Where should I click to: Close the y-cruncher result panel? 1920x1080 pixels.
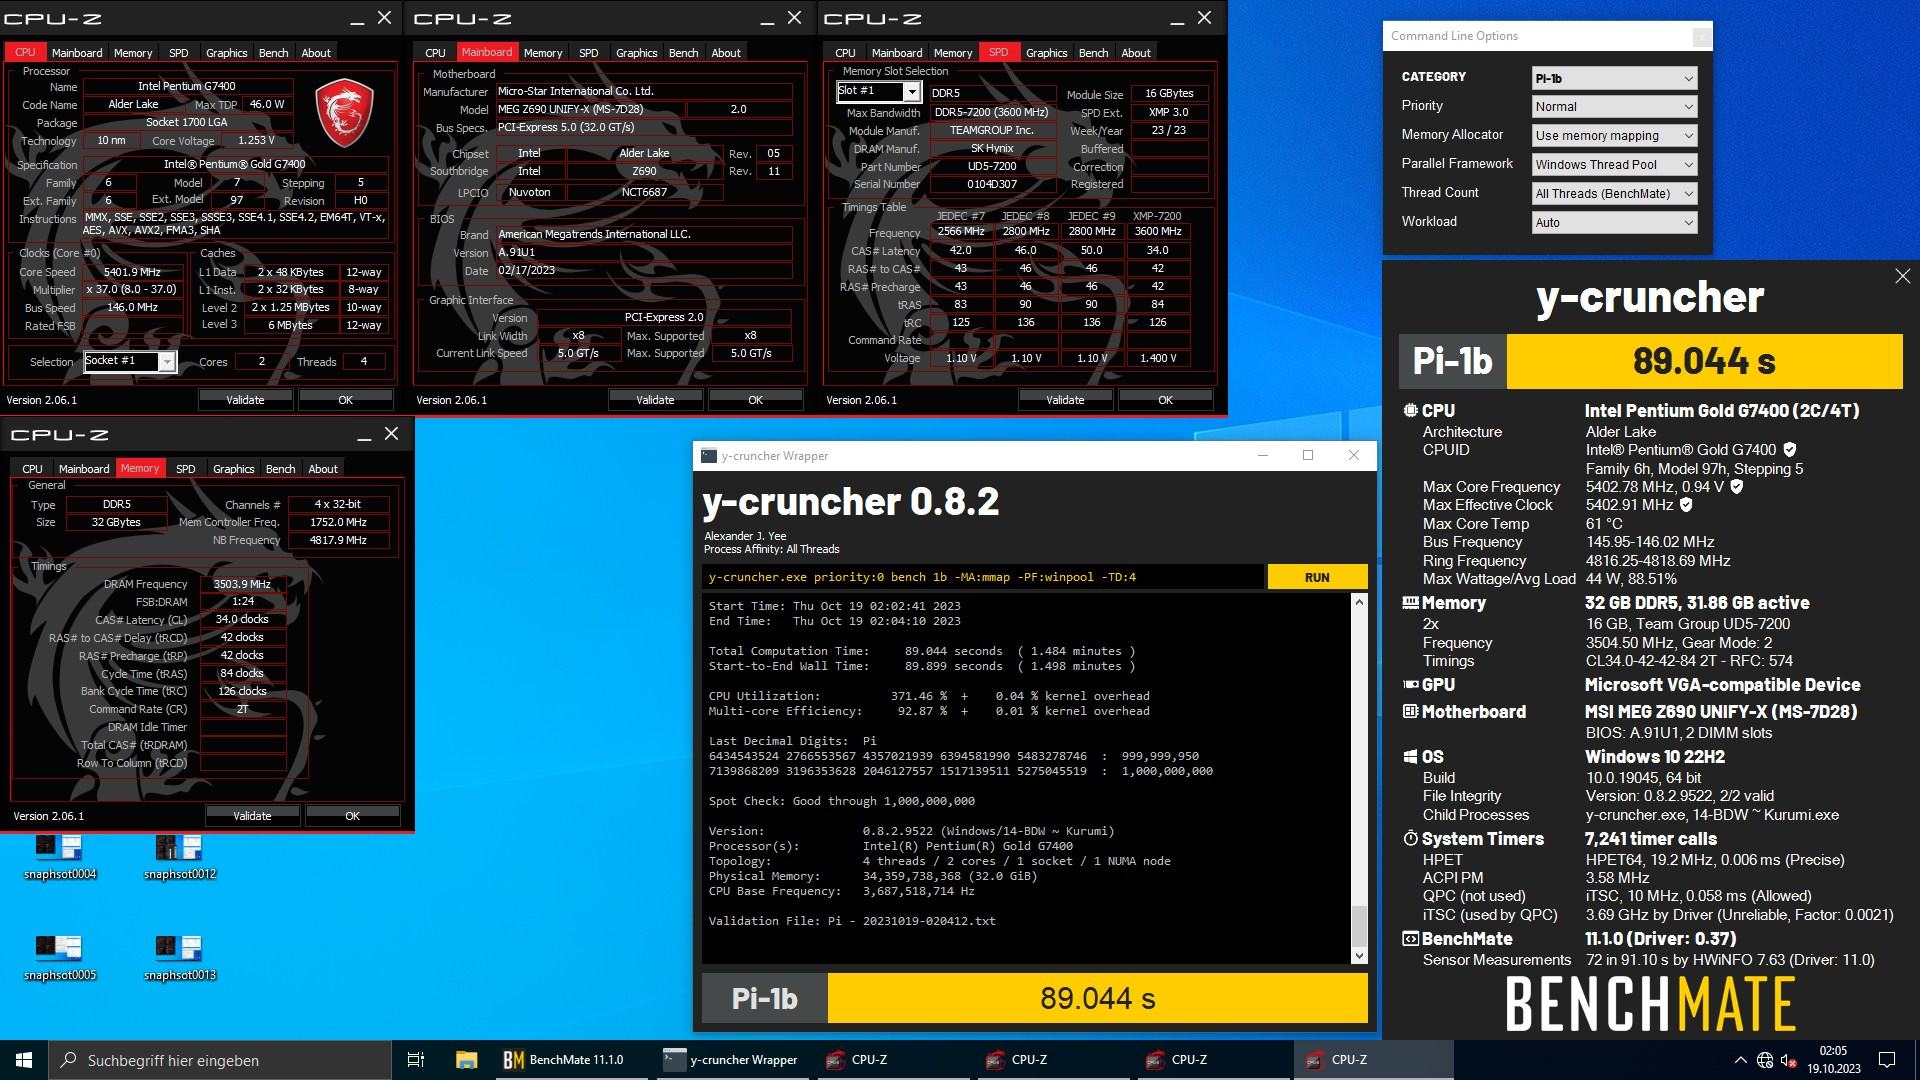pos(1902,277)
